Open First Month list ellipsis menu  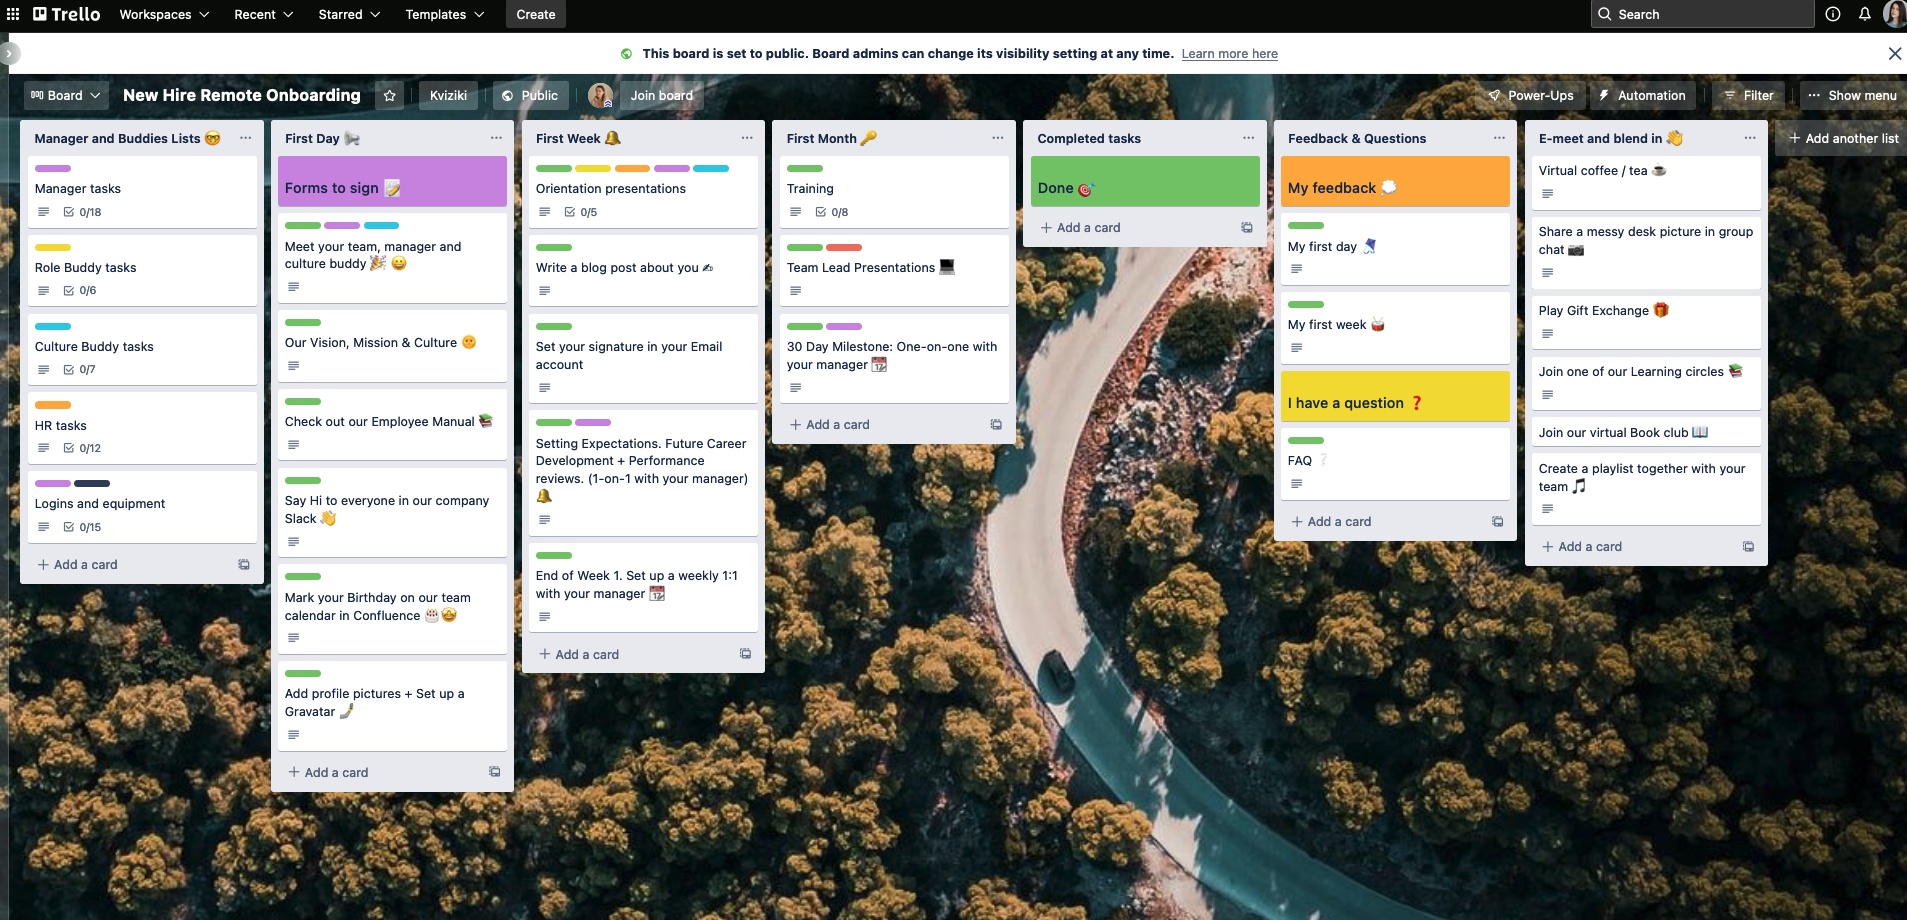(998, 138)
